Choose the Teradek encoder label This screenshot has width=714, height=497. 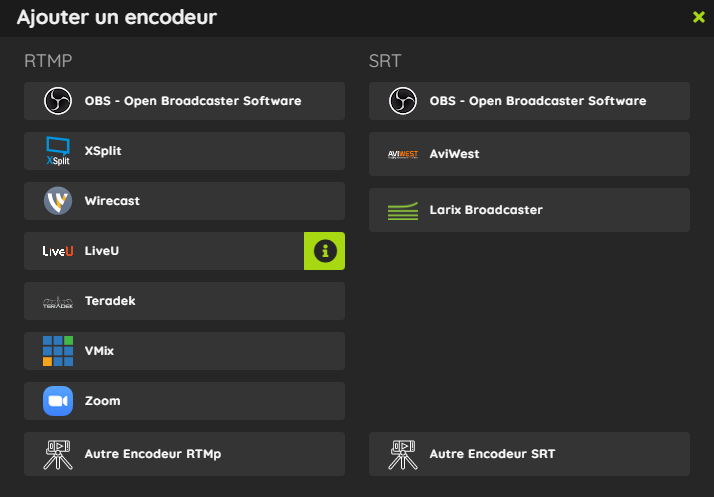pyautogui.click(x=110, y=301)
